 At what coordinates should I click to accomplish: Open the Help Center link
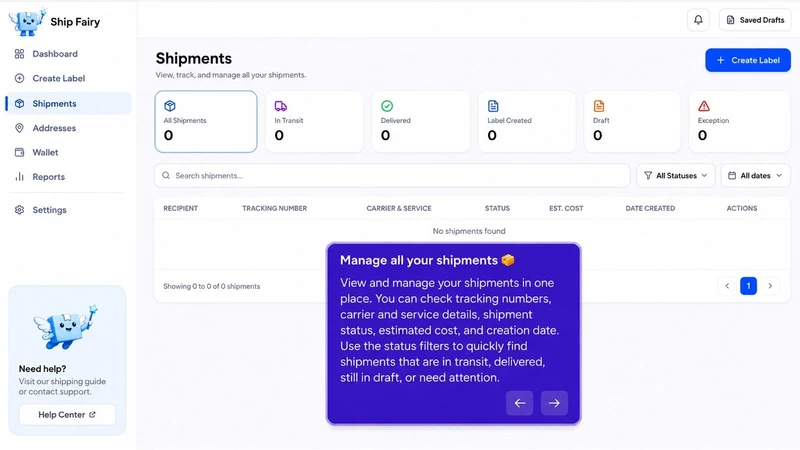point(67,415)
